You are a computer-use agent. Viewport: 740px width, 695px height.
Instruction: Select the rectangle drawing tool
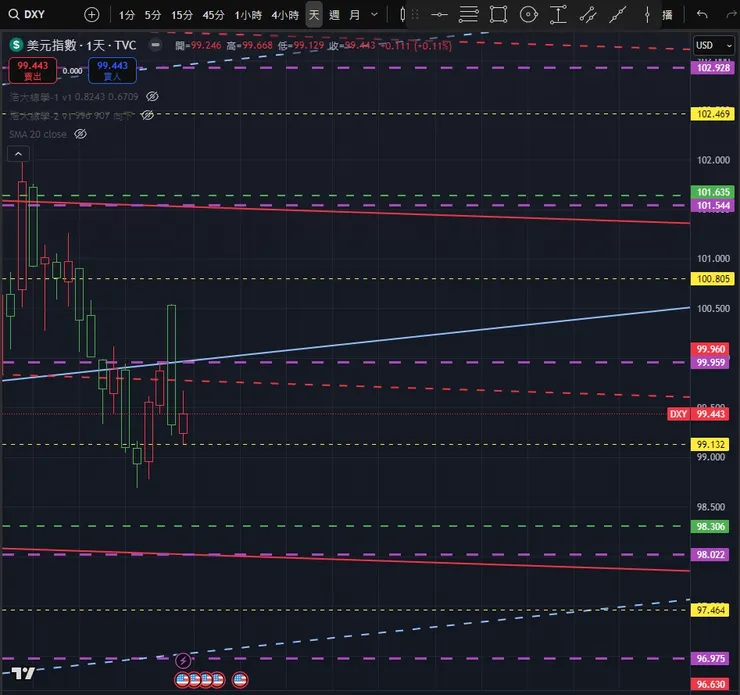498,15
